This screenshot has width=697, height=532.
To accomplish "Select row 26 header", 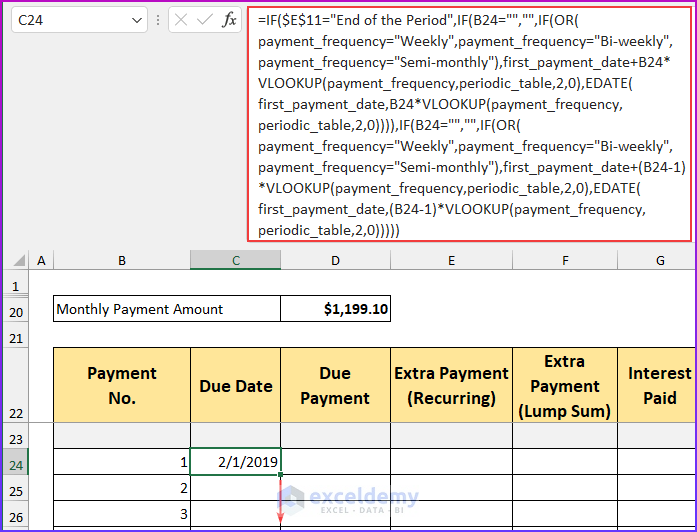I will pyautogui.click(x=16, y=514).
